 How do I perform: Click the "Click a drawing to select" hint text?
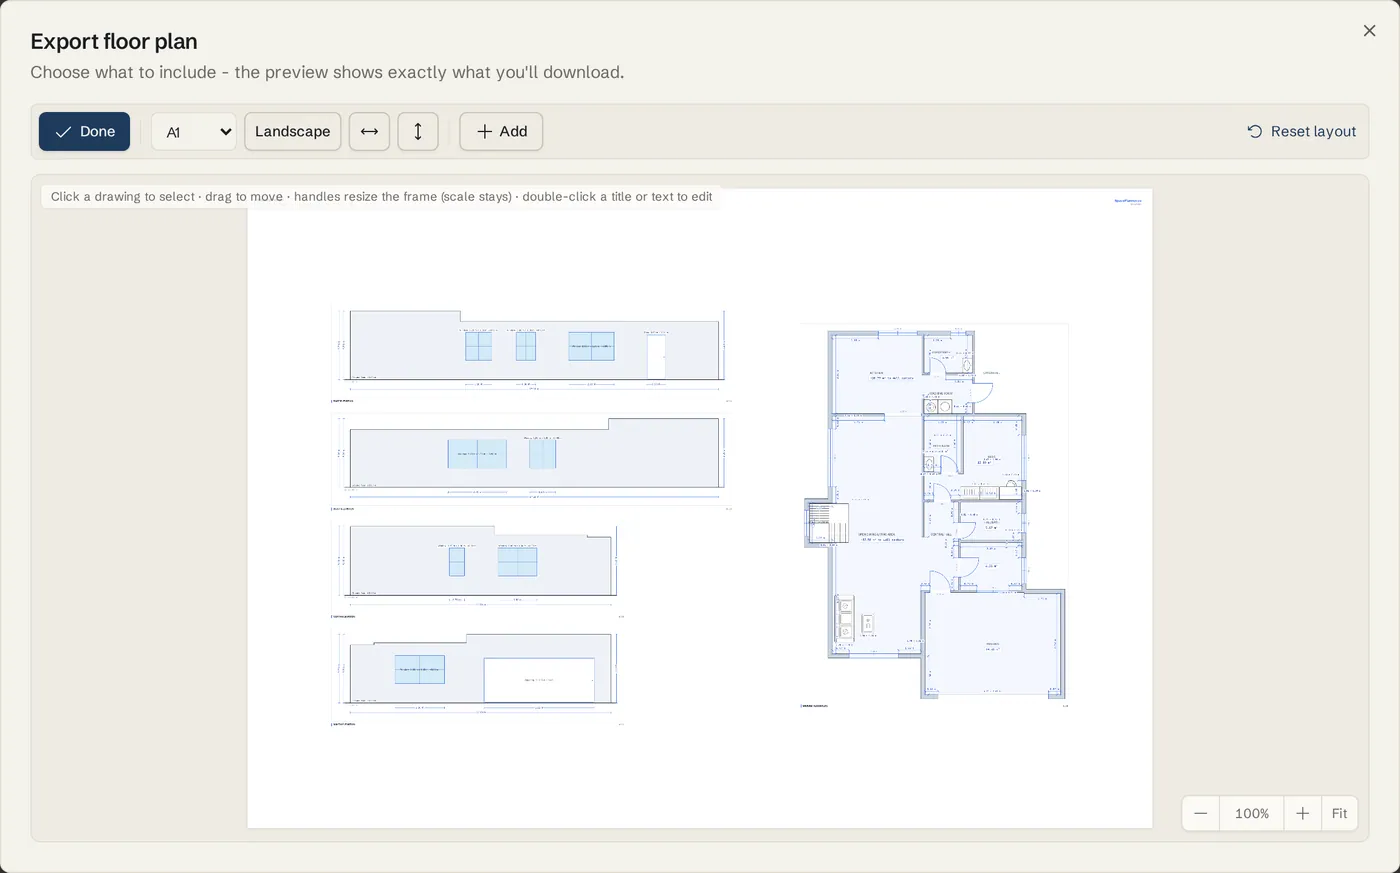coord(381,197)
